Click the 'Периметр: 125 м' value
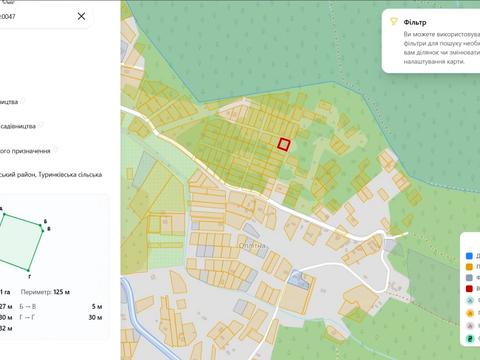Image resolution: width=480 pixels, height=360 pixels. (x=45, y=292)
